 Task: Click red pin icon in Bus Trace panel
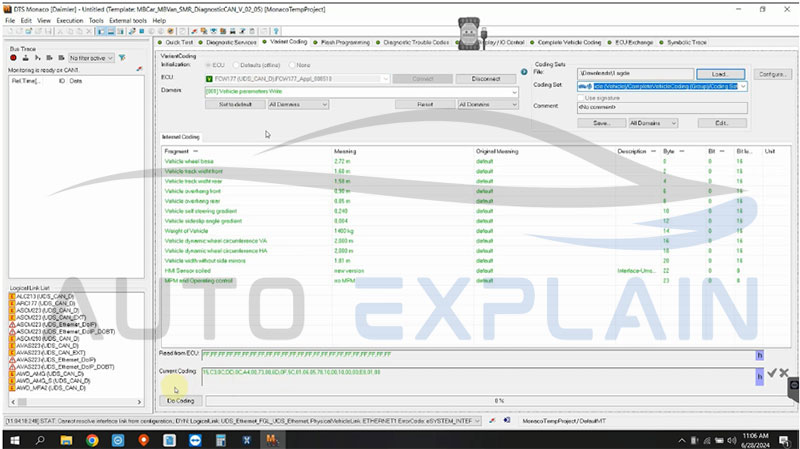tap(139, 69)
